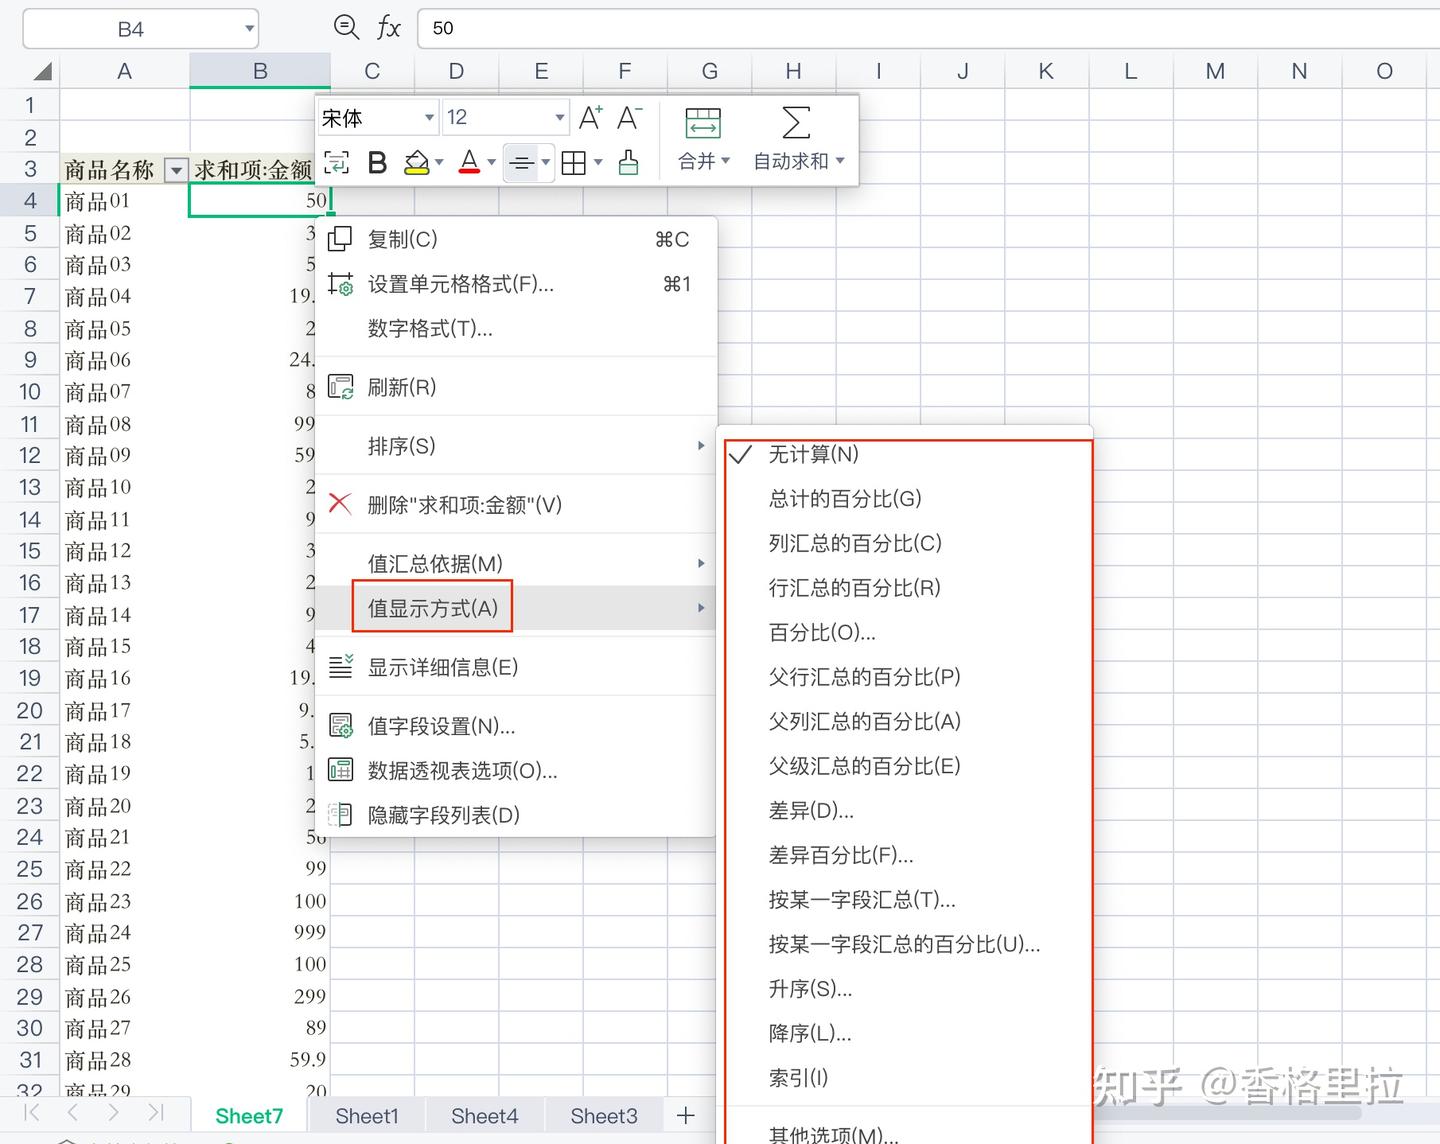Expand the 值汇总依据(M) submenu
This screenshot has width=1440, height=1144.
coord(516,563)
